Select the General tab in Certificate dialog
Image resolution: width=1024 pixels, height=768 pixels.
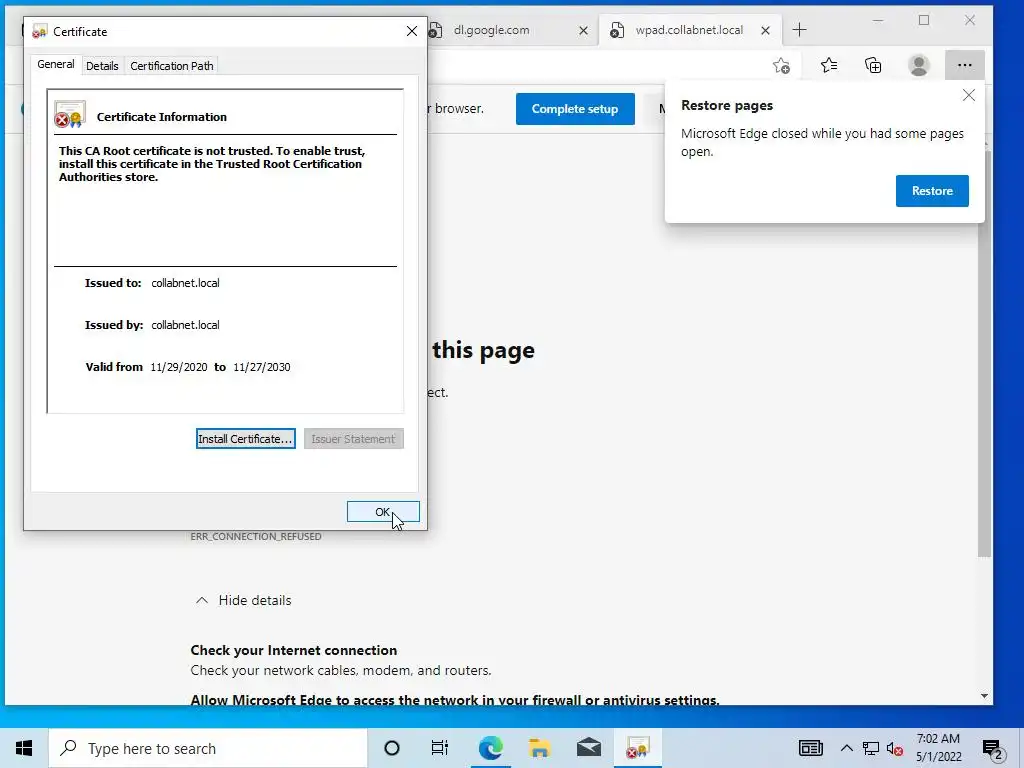coord(56,65)
